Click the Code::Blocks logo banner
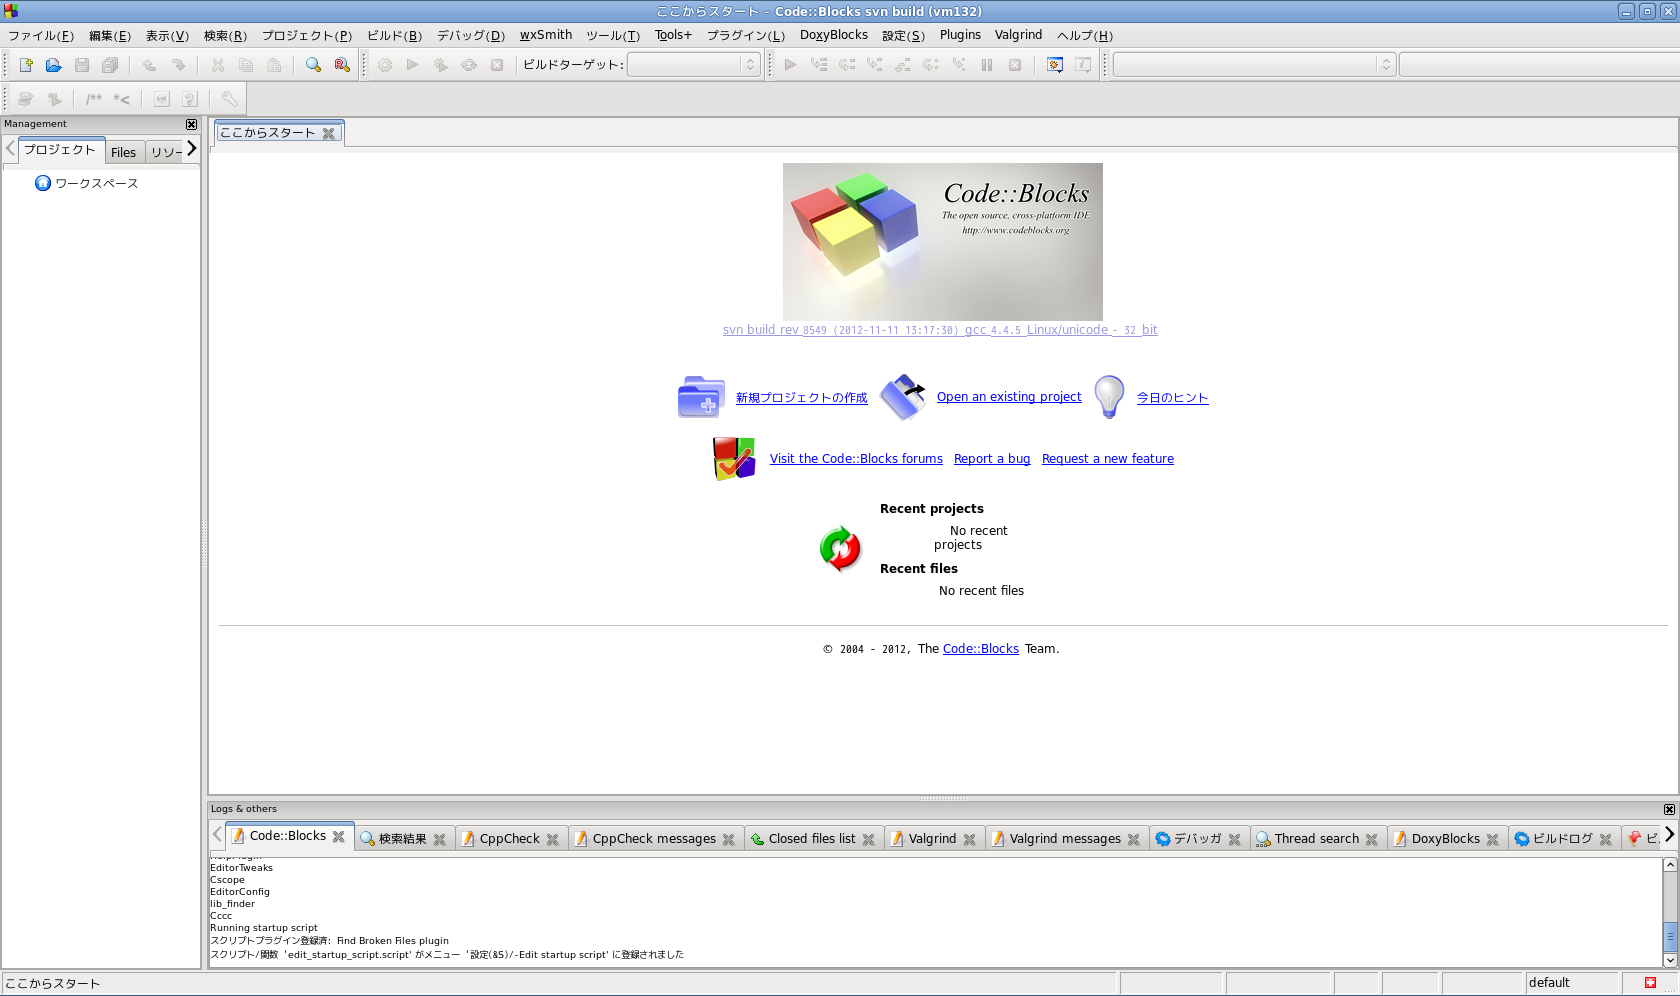The height and width of the screenshot is (996, 1680). (943, 242)
